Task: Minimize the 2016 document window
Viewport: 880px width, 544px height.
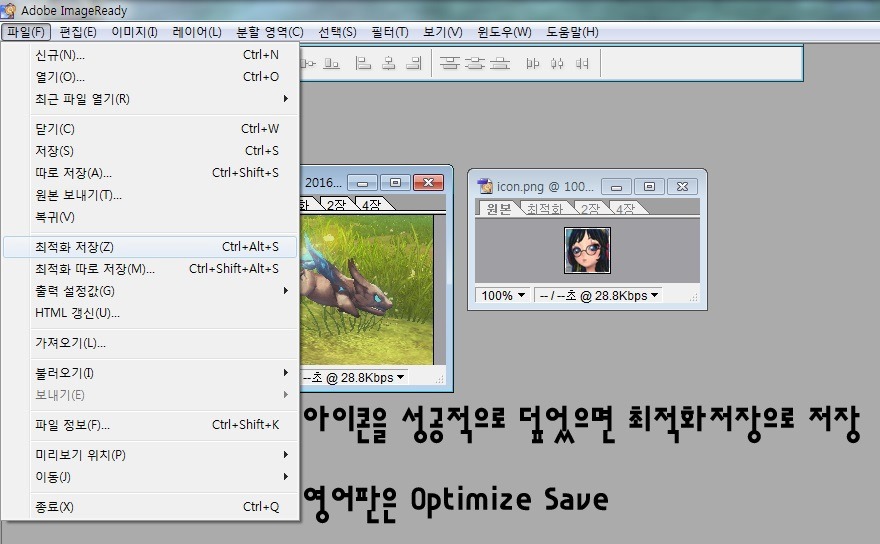Action: [363, 182]
